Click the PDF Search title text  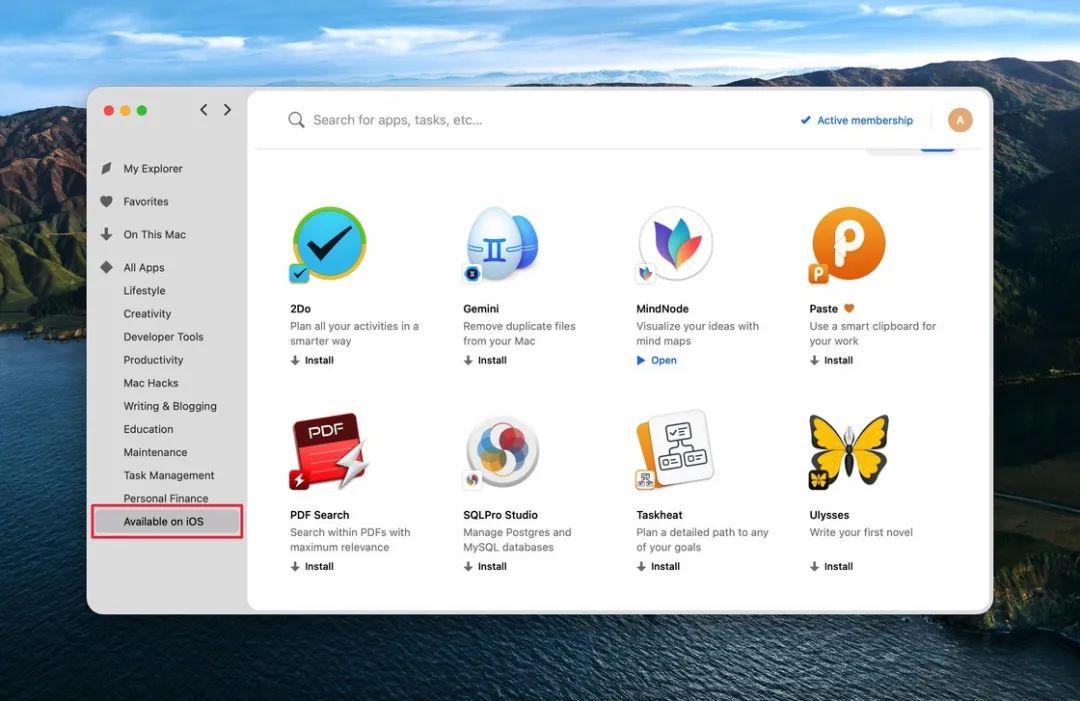point(320,514)
